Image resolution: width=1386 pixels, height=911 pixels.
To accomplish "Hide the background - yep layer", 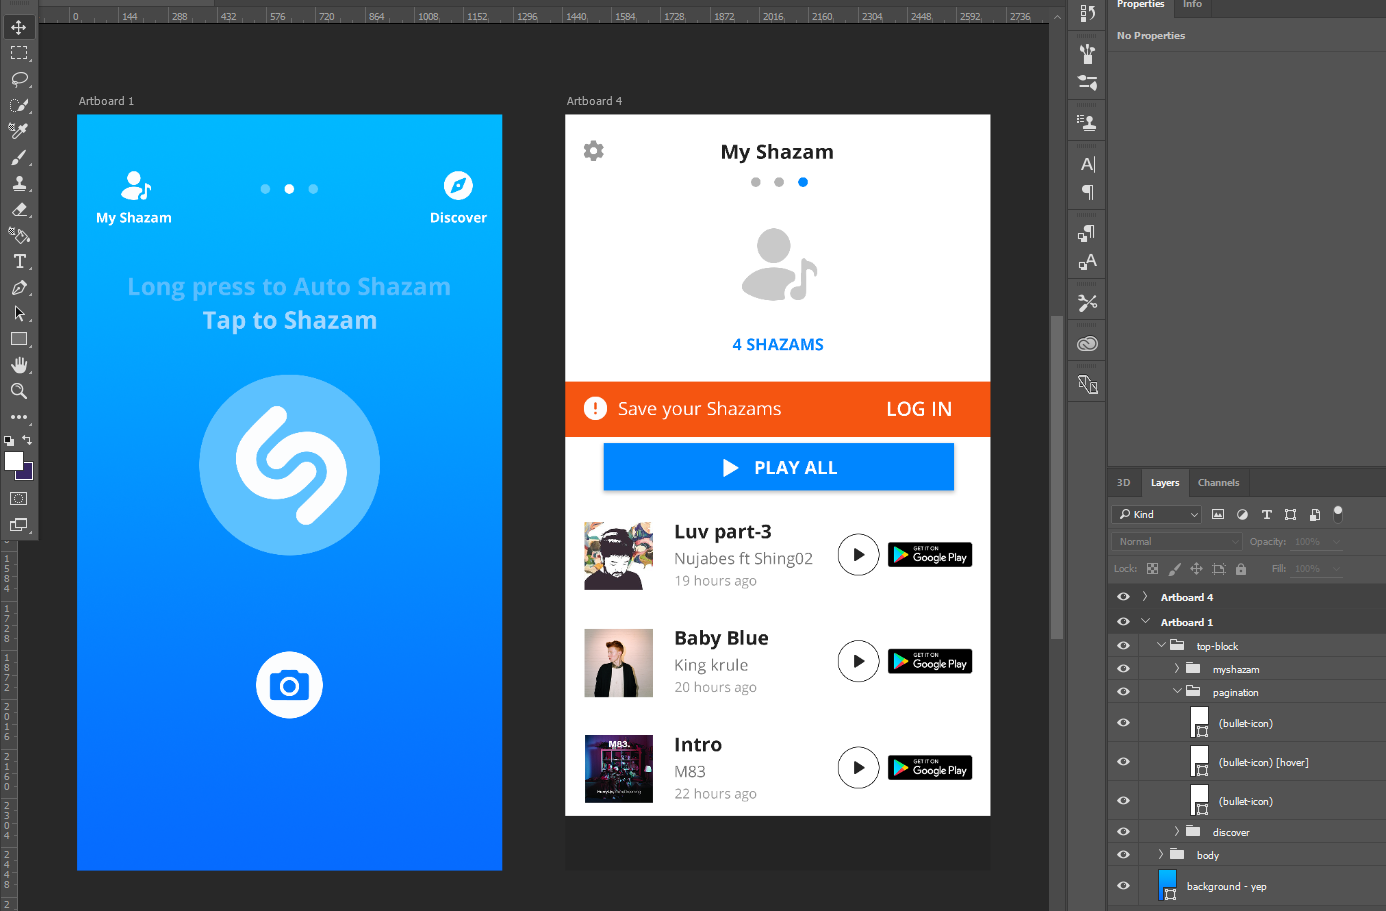I will coord(1123,886).
